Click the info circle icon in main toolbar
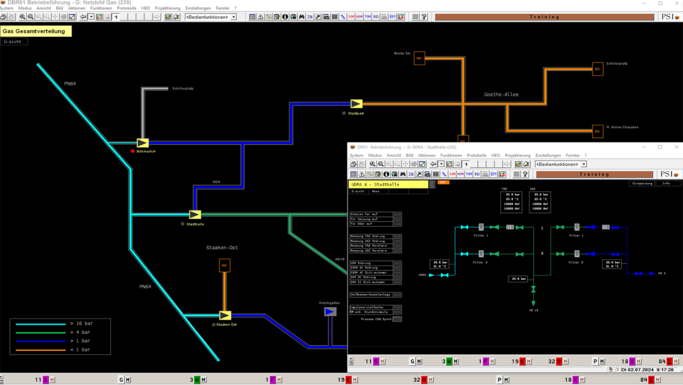Viewport: 683px width, 385px height. (x=285, y=17)
